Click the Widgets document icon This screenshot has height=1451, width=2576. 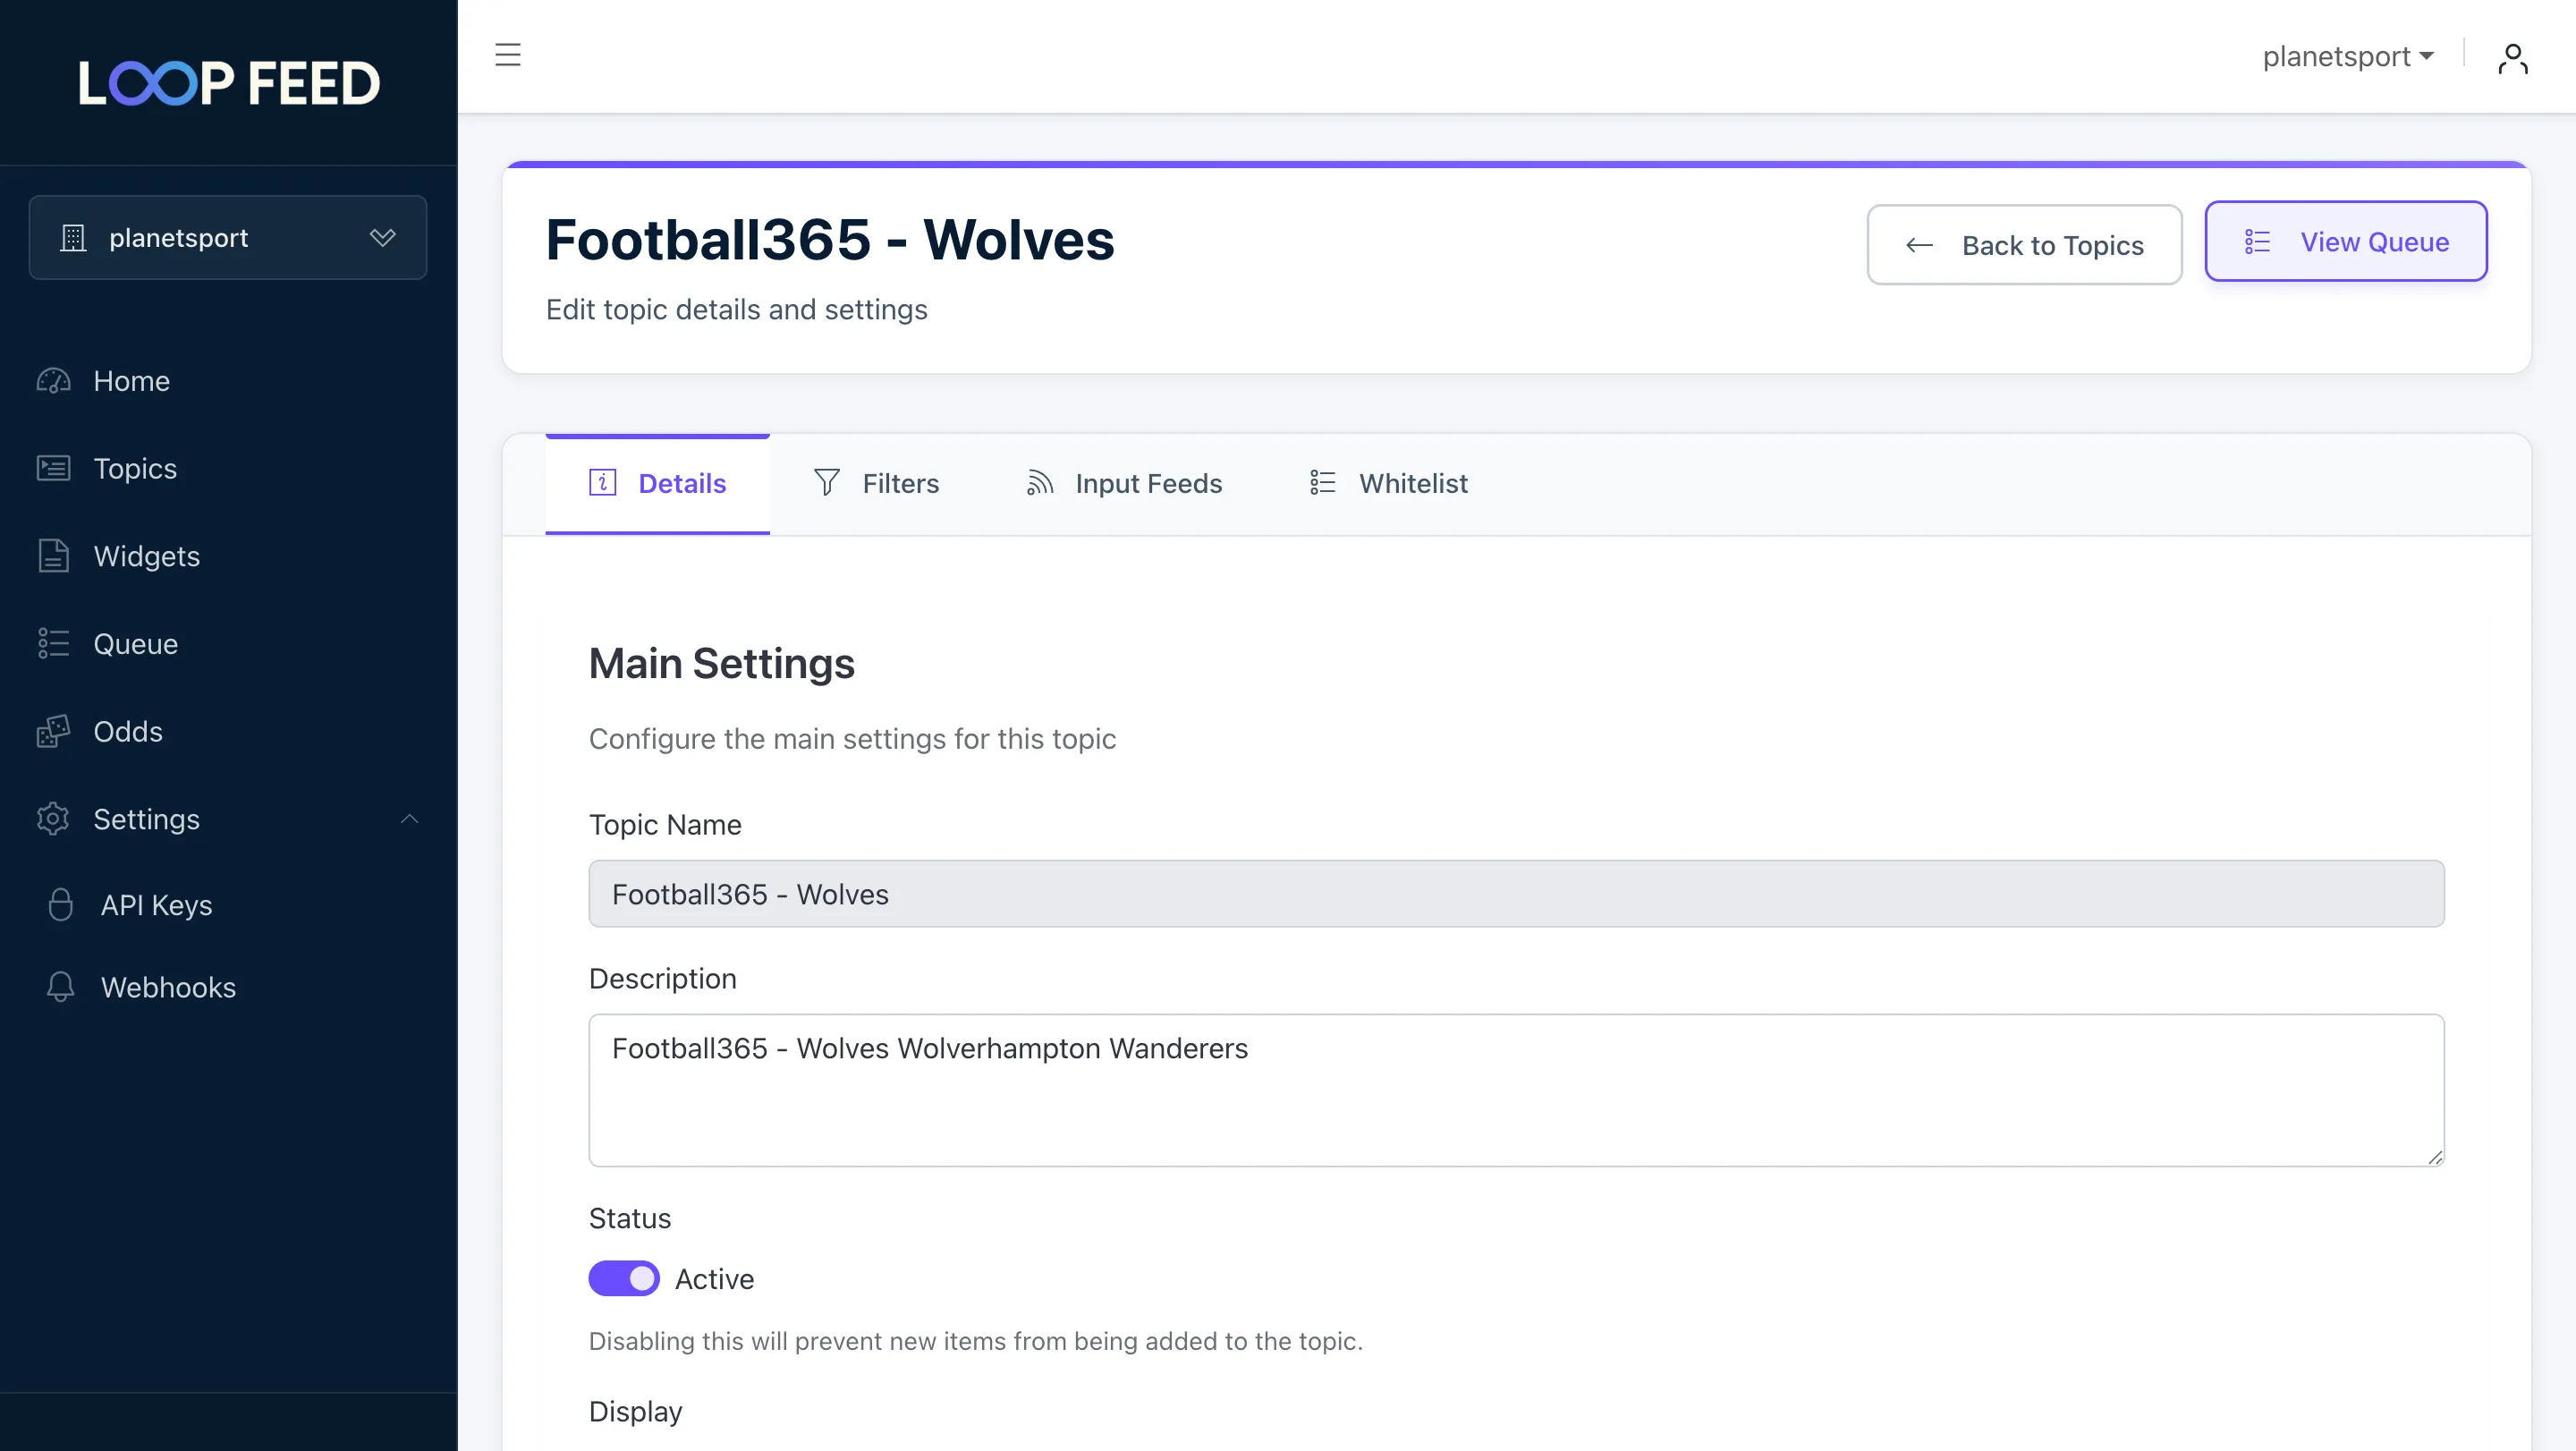[x=53, y=556]
